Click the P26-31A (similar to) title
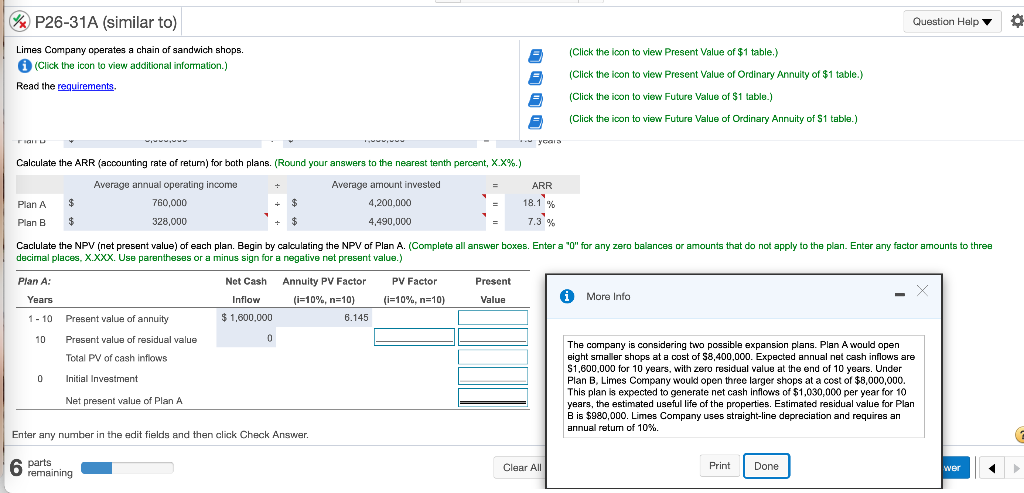The width and height of the screenshot is (1024, 493). (x=106, y=22)
